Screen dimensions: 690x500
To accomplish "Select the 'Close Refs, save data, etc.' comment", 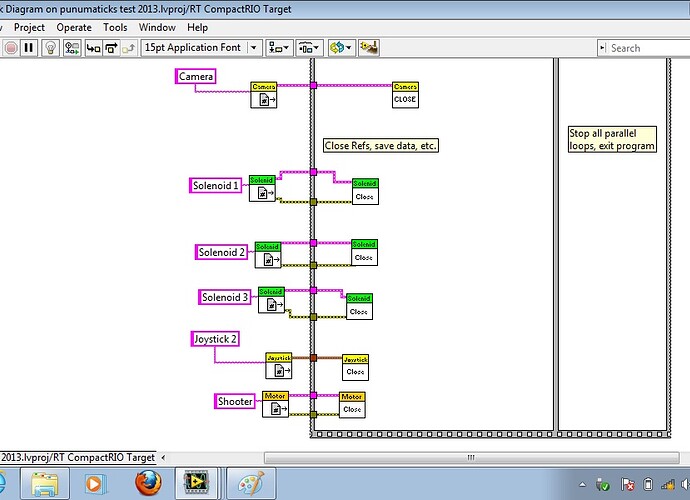I will pos(381,145).
